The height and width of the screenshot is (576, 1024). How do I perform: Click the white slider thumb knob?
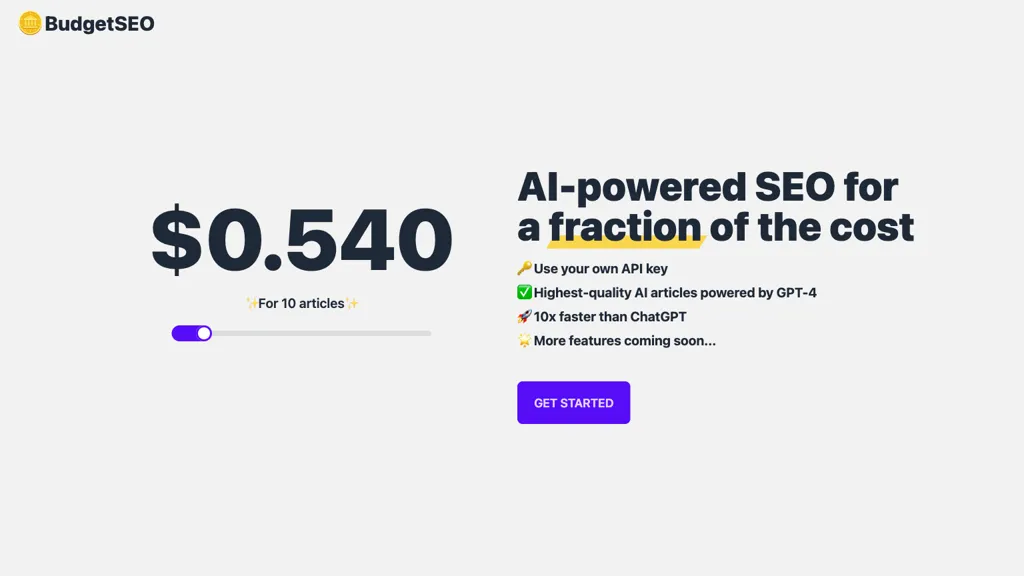point(204,334)
